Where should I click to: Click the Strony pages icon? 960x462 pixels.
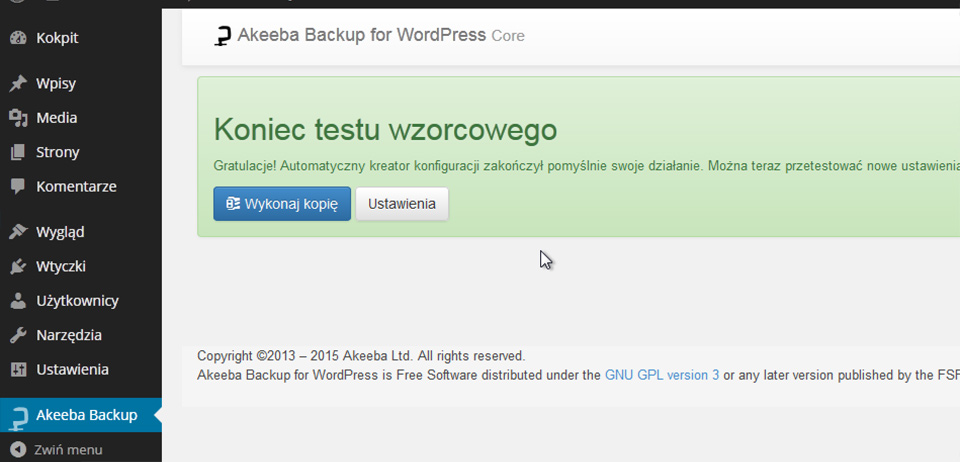point(19,152)
